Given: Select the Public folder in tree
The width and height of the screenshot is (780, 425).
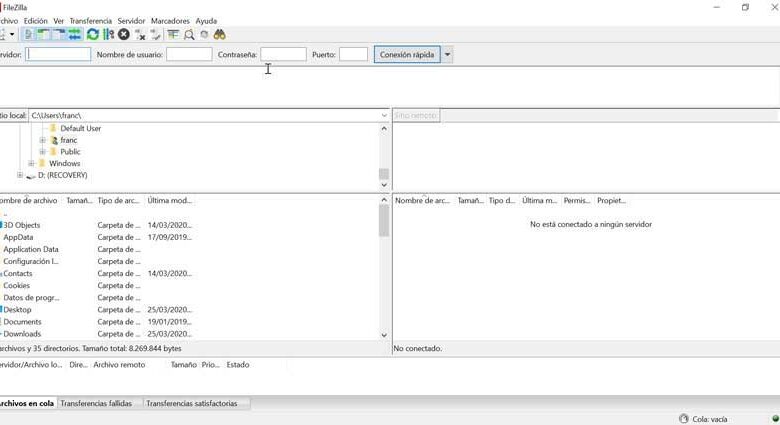Looking at the screenshot, I should pos(70,152).
